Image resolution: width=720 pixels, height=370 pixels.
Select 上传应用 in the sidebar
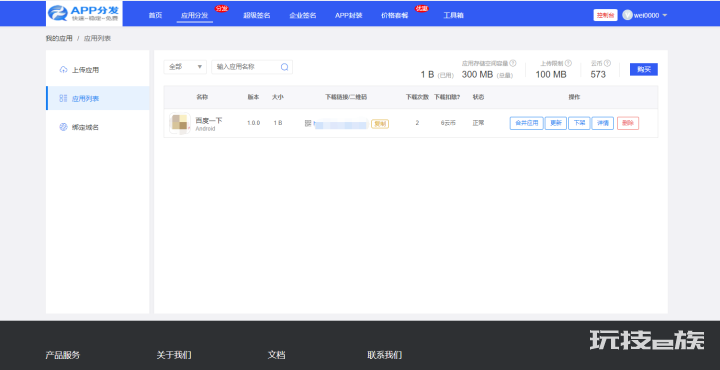tap(98, 70)
